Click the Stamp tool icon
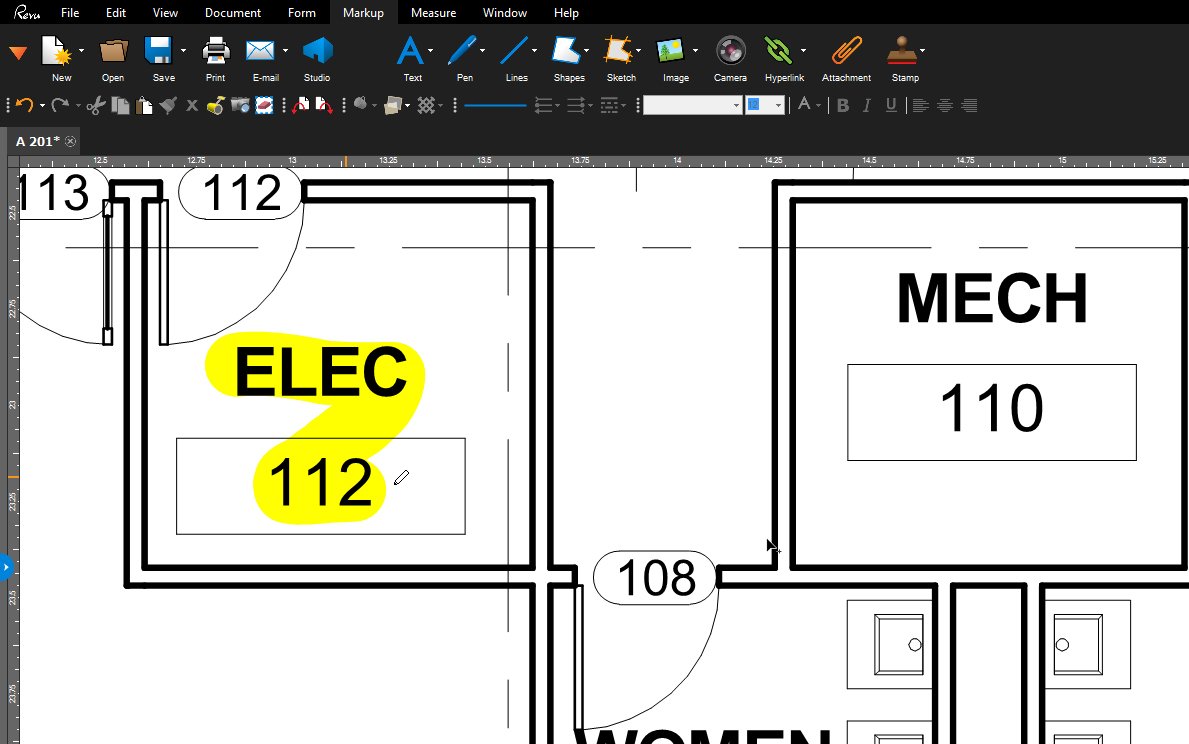Image resolution: width=1189 pixels, height=744 pixels. [902, 52]
